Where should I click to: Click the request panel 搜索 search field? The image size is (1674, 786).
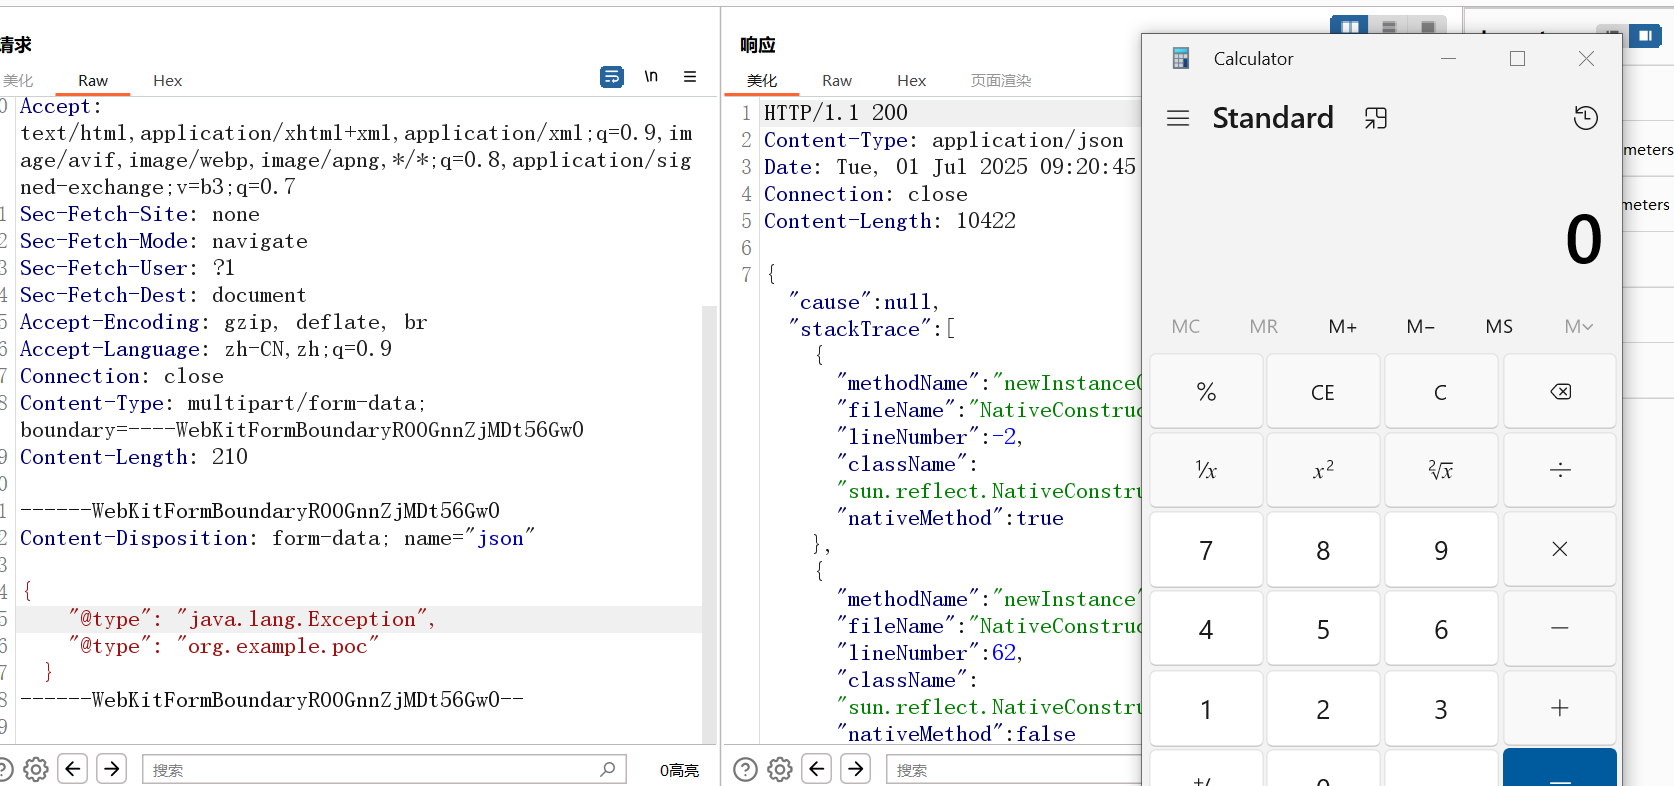click(384, 769)
